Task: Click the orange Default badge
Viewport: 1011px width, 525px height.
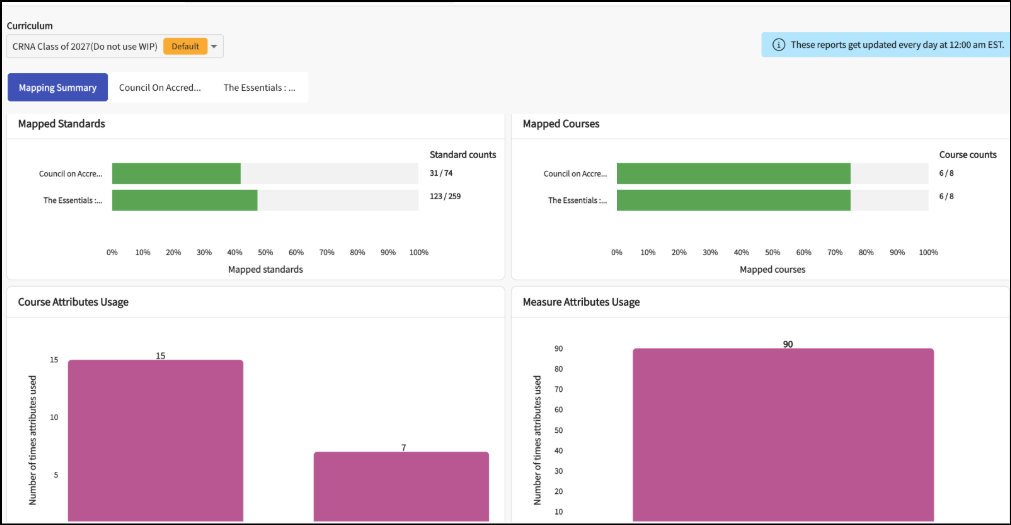Action: click(185, 46)
